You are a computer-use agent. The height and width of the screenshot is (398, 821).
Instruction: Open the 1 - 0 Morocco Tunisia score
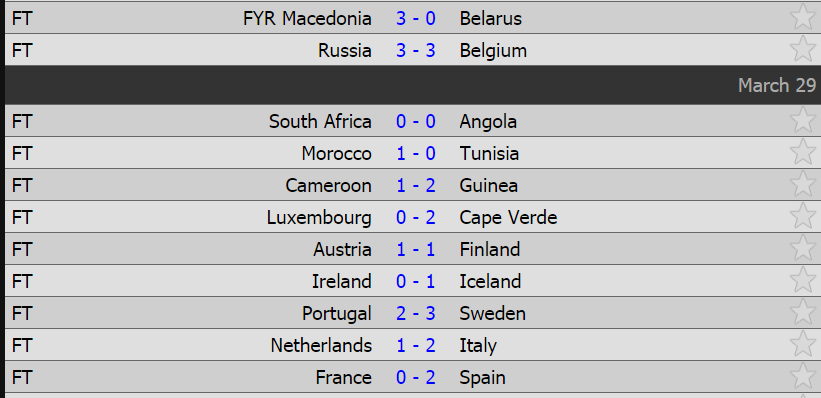click(416, 154)
